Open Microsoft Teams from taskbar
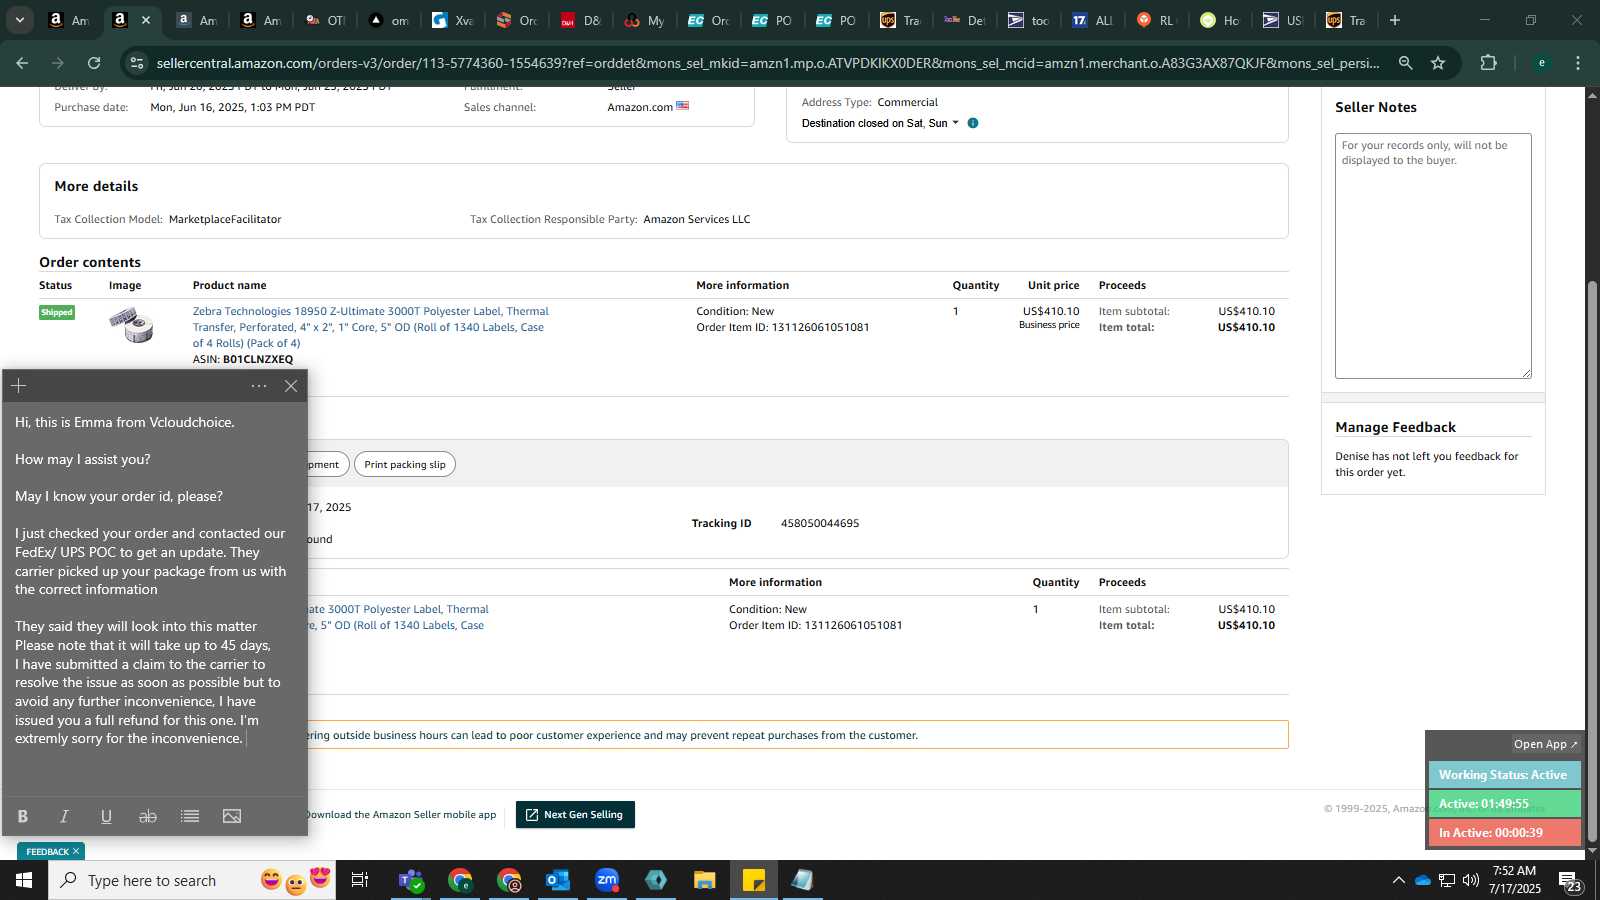The height and width of the screenshot is (900, 1600). [411, 880]
